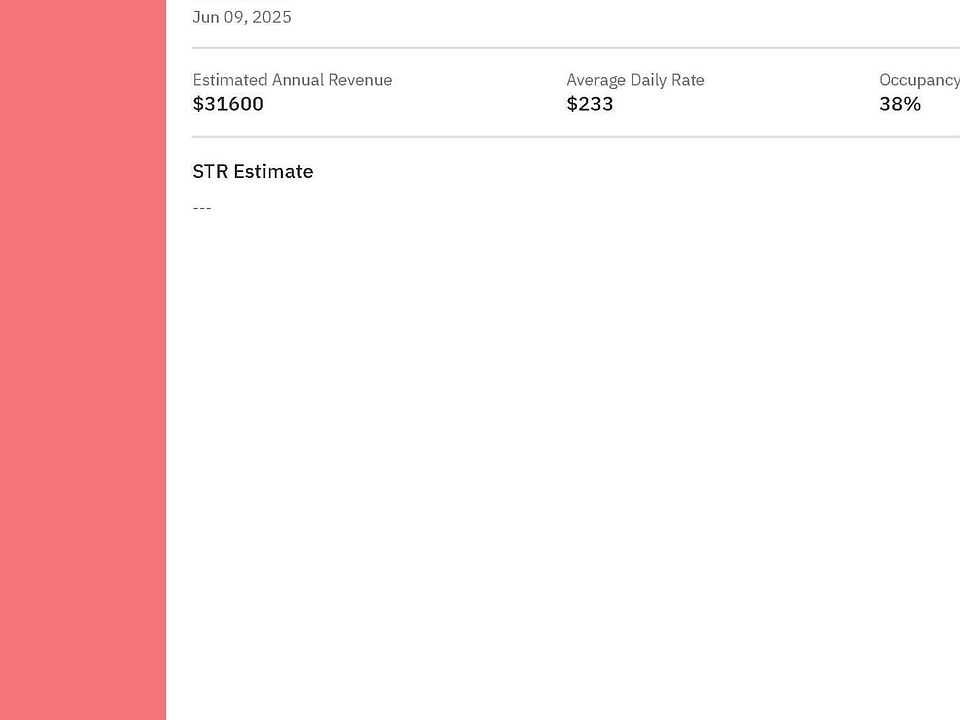Click the divider line above STR Estimate
Screen dimensions: 960x720
tap(575, 137)
